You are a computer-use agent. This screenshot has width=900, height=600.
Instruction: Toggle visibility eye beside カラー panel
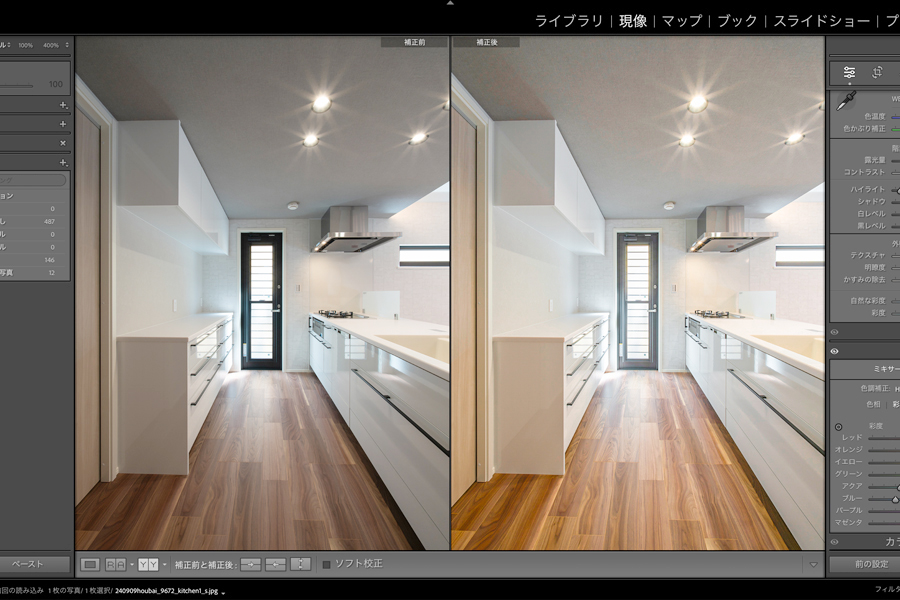pos(835,541)
